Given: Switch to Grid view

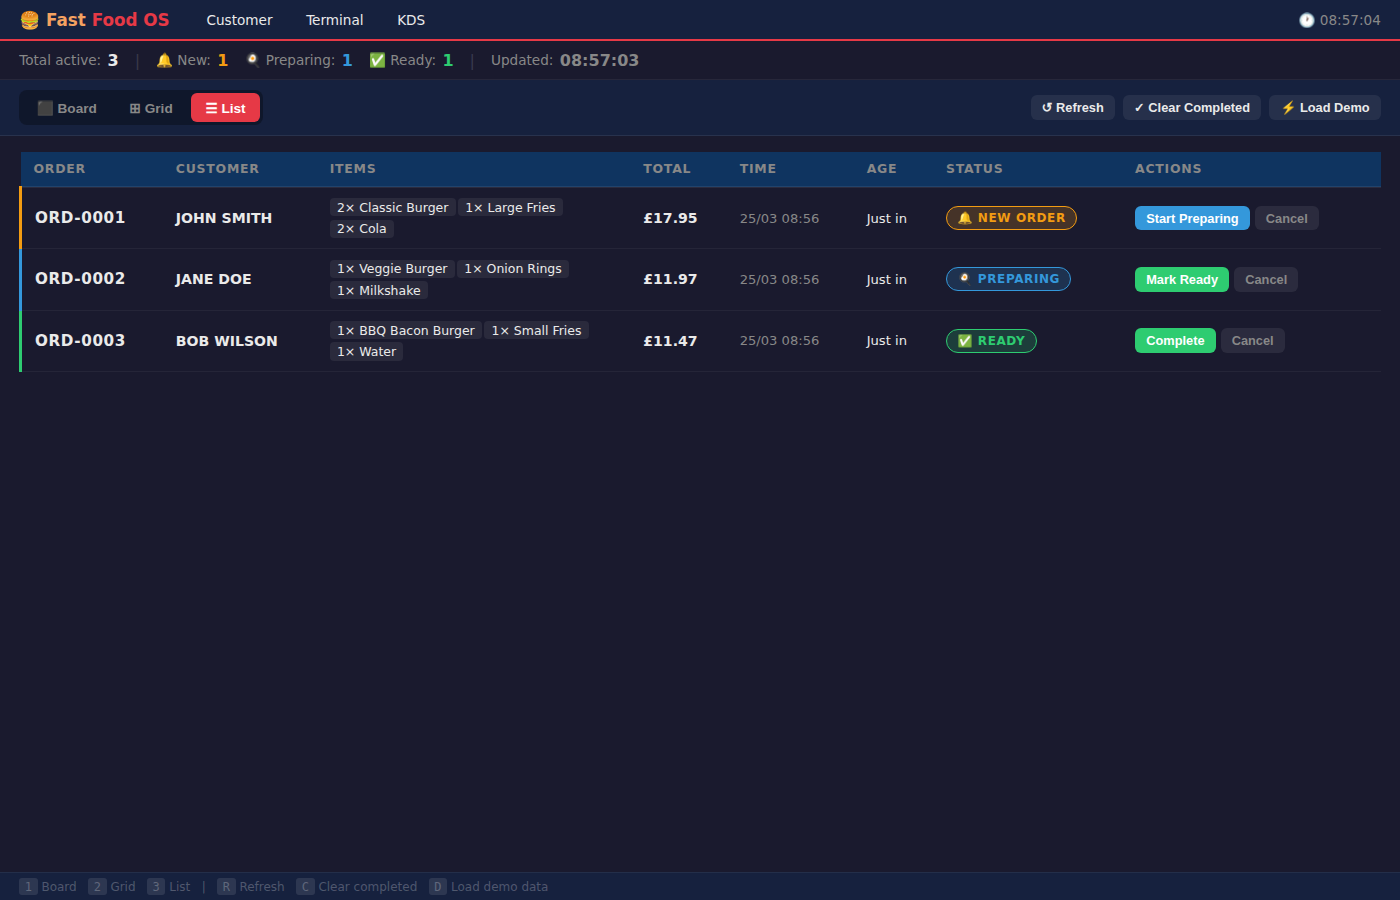Looking at the screenshot, I should (x=149, y=107).
